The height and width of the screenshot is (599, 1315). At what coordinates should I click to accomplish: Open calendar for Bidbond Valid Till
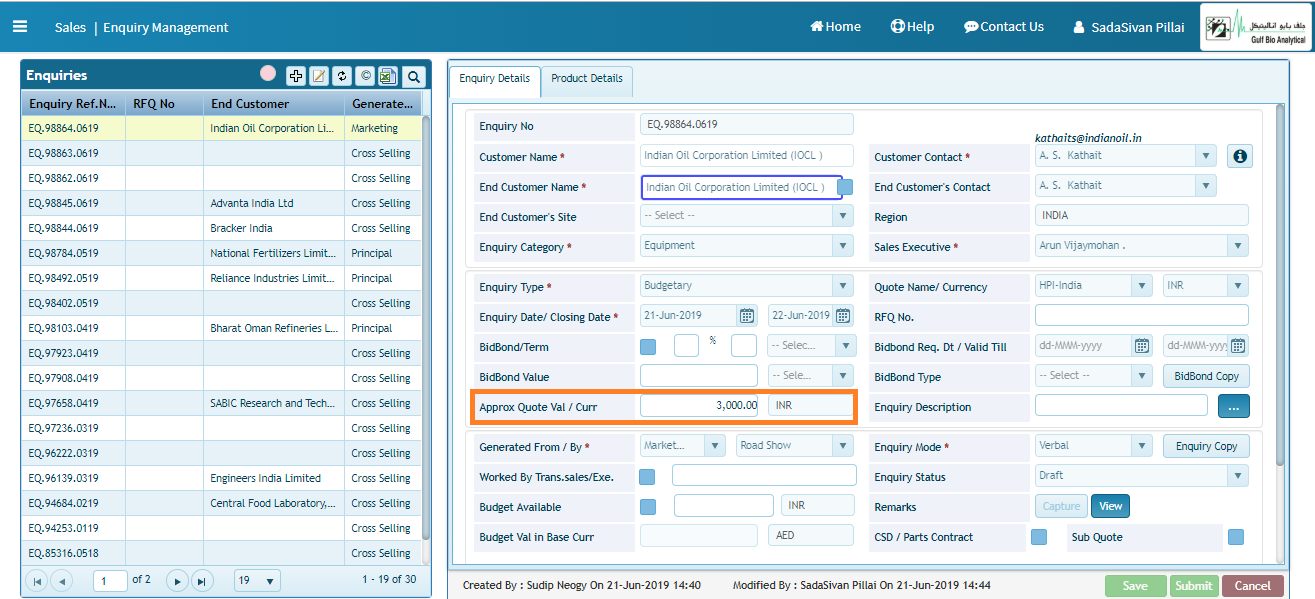(1238, 346)
